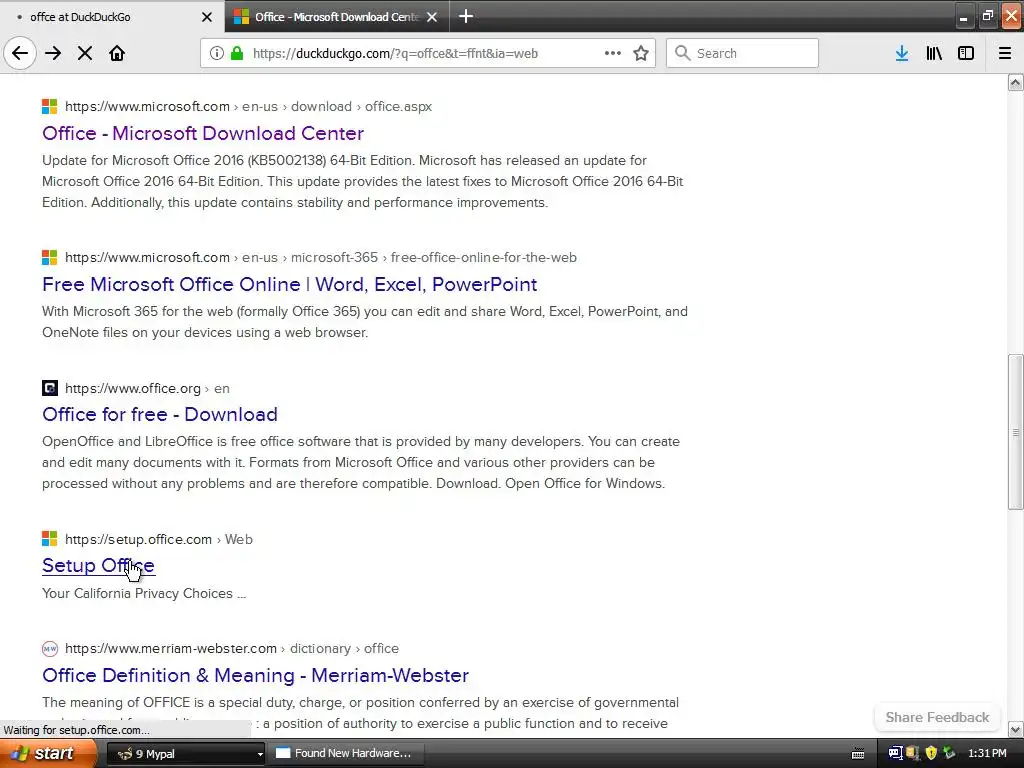Image resolution: width=1024 pixels, height=768 pixels.
Task: Click the office.org result favicon
Action: pyautogui.click(x=50, y=388)
